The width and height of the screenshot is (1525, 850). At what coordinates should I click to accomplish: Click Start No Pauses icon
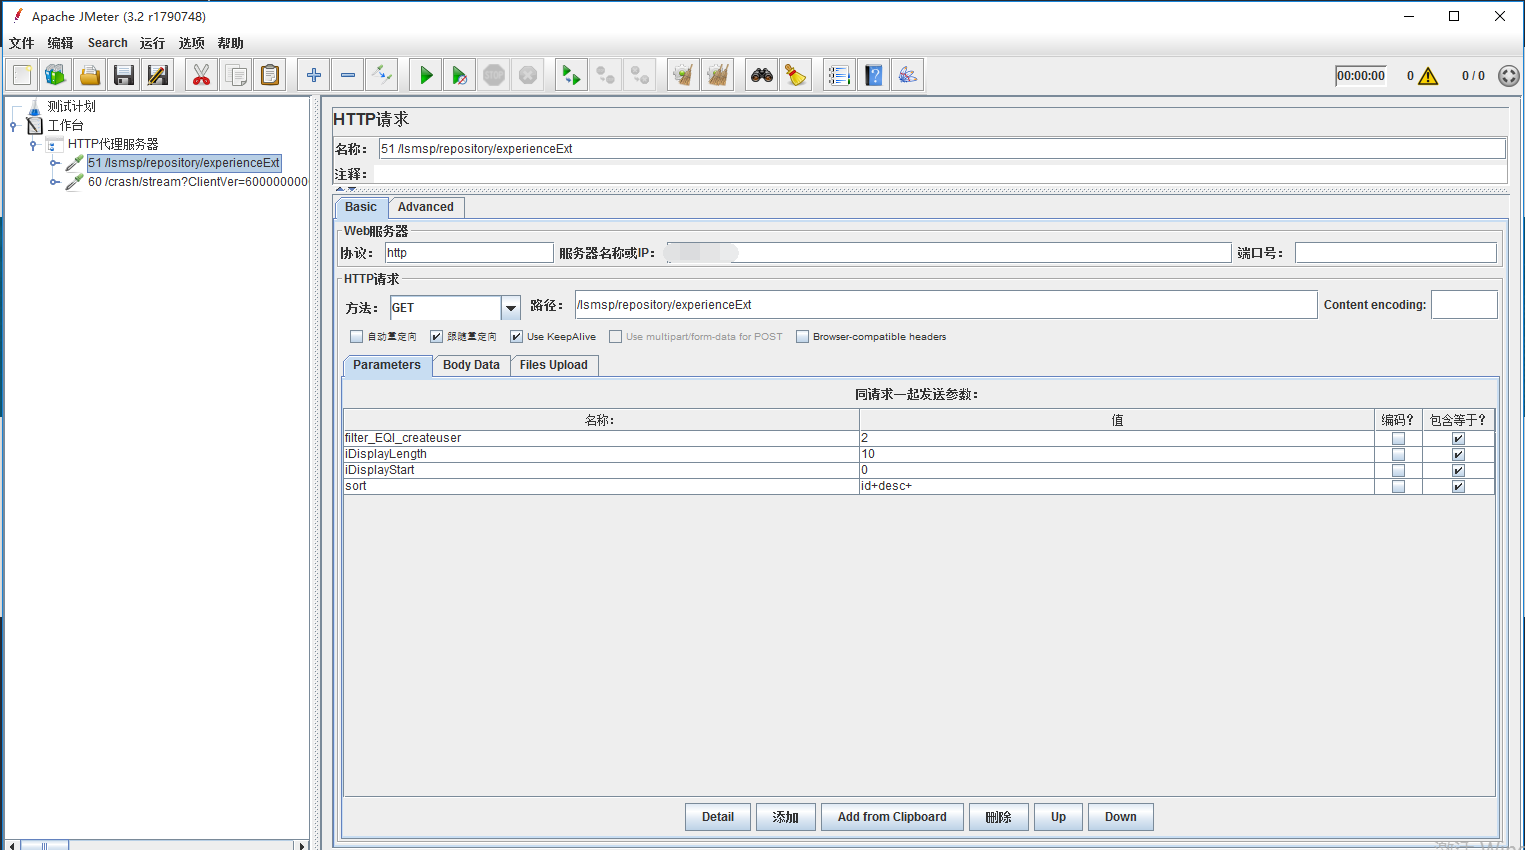tap(460, 75)
